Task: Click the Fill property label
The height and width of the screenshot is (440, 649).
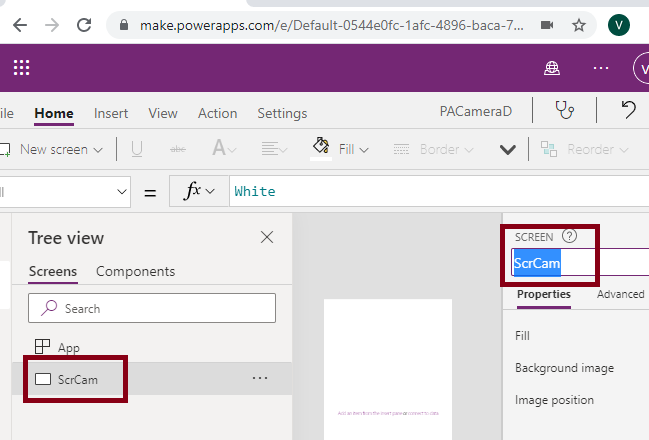Action: (x=522, y=336)
